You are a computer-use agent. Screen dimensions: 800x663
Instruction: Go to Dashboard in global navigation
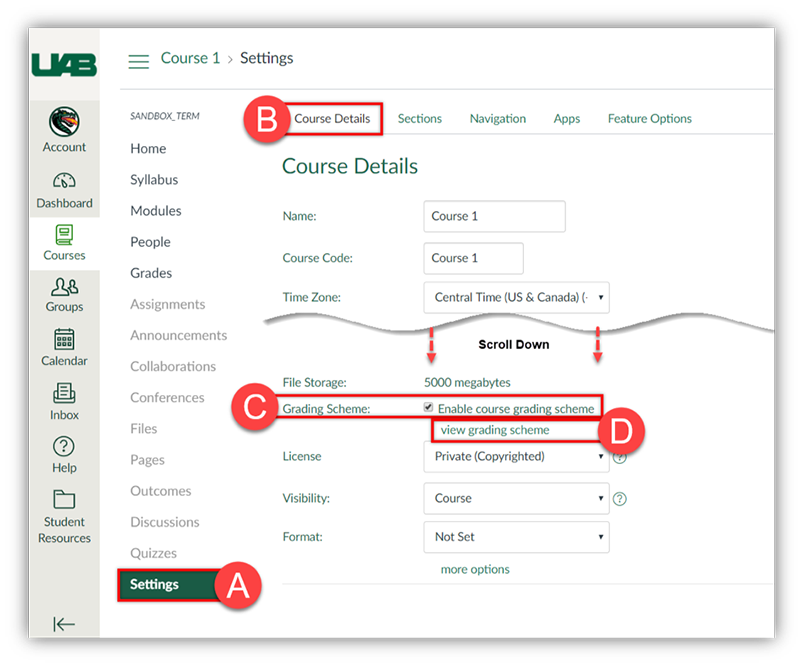(x=64, y=182)
